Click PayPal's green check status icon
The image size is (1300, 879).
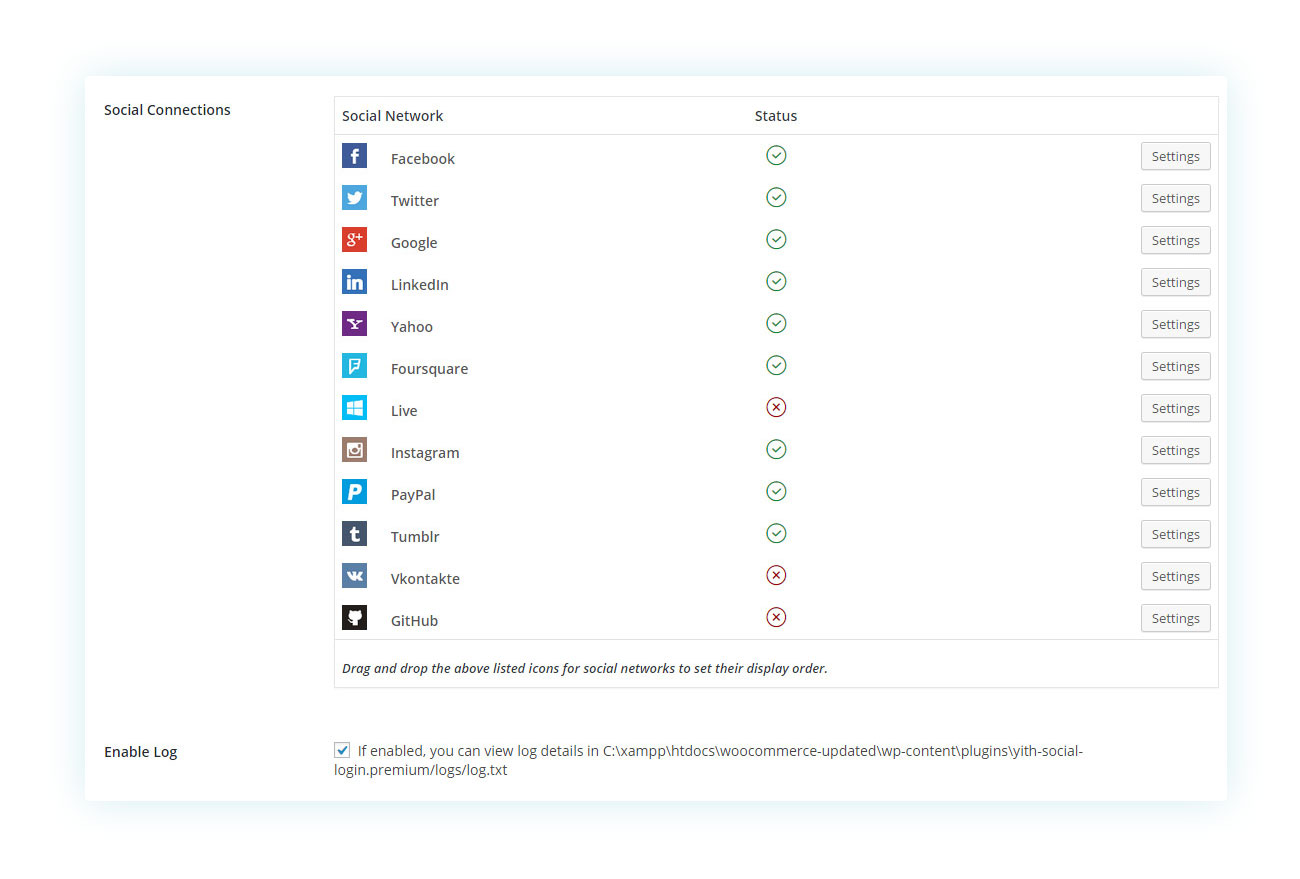click(776, 491)
